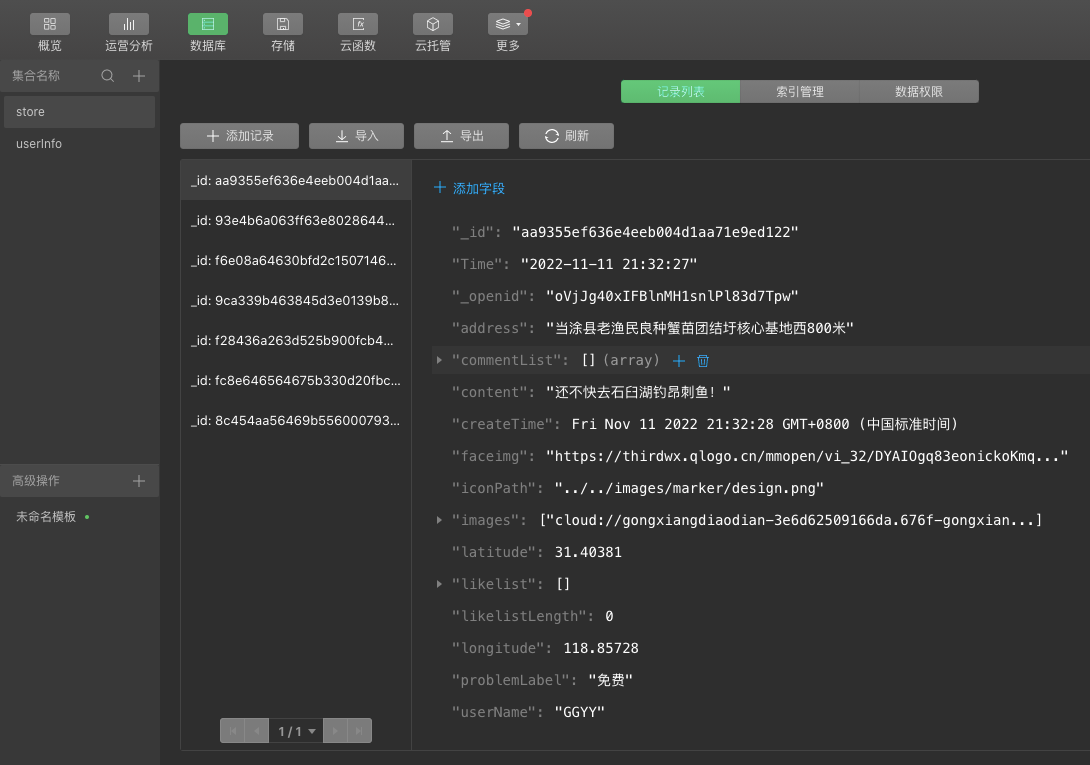1090x765 pixels.
Task: Click the 刷新 refresh button
Action: [567, 136]
